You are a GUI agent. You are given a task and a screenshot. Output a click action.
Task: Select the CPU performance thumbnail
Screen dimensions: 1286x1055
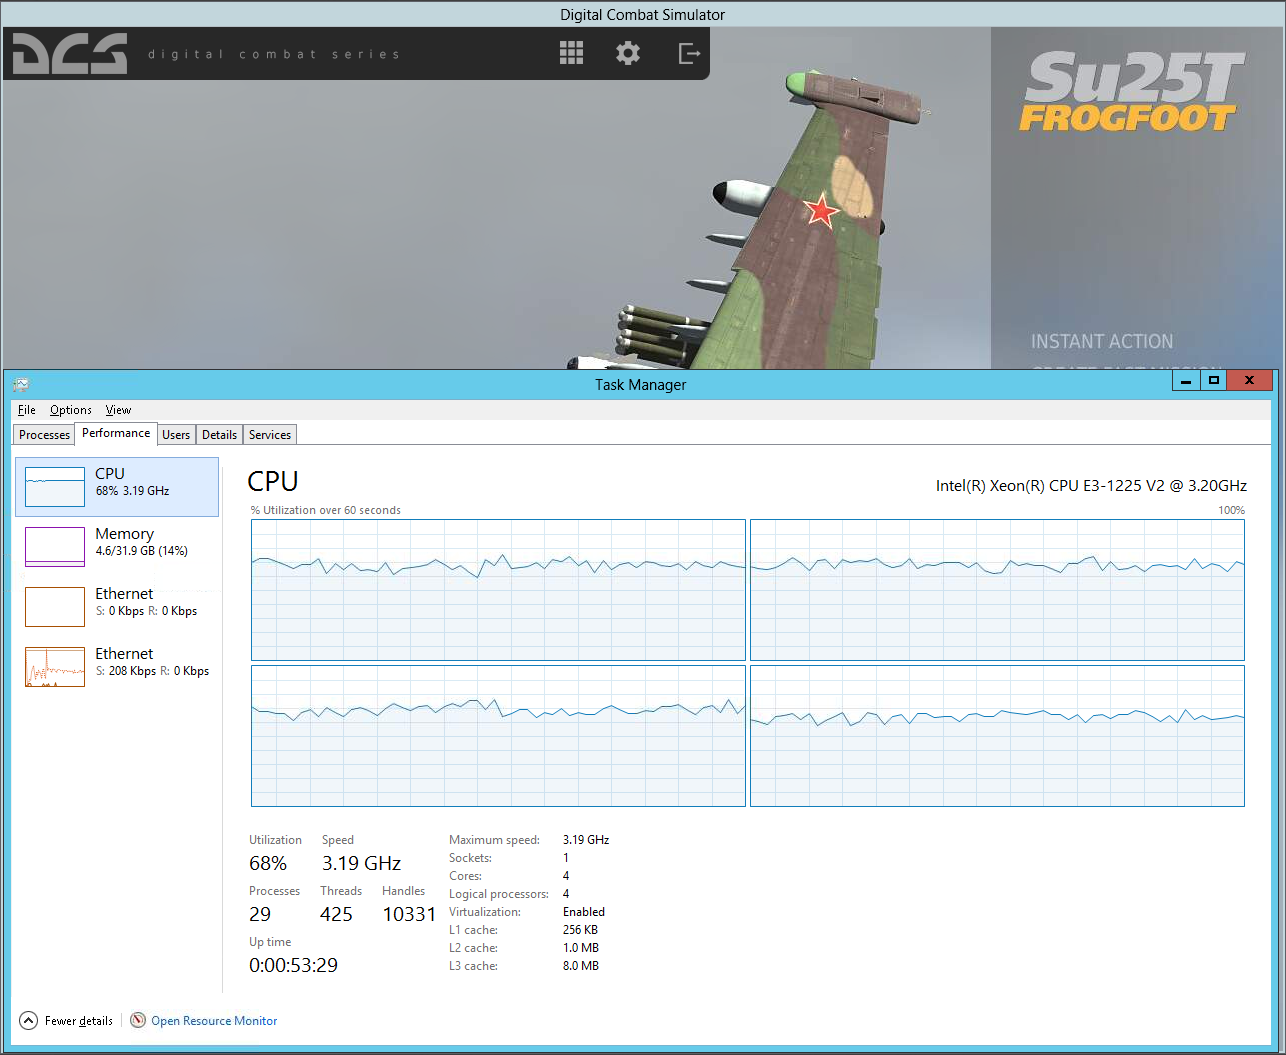coord(55,487)
